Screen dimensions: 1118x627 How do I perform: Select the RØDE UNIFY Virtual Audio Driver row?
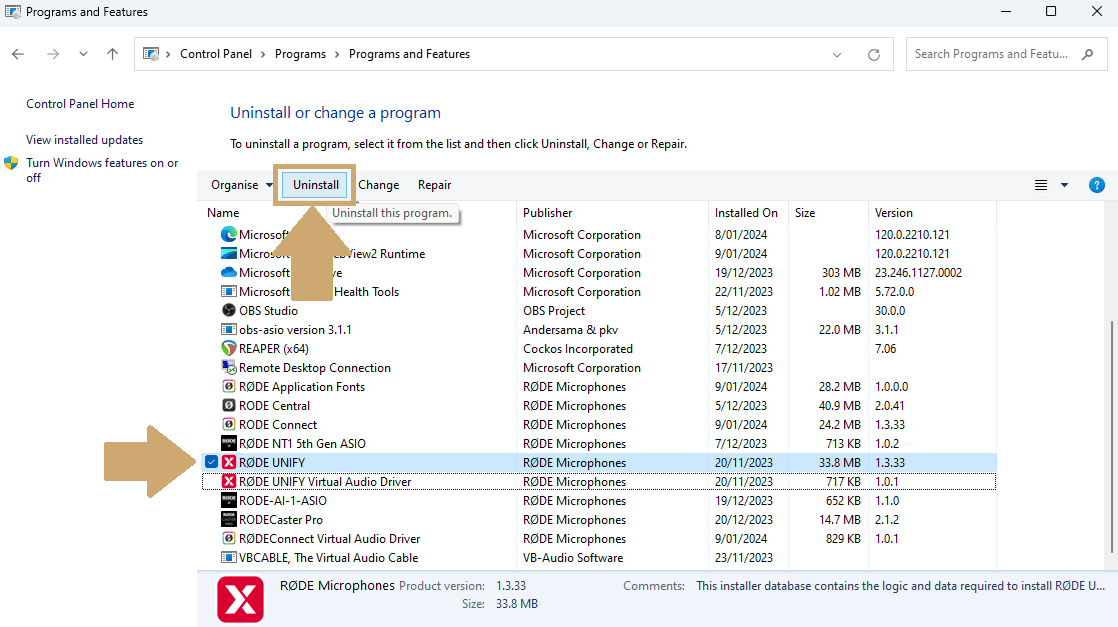coord(599,481)
